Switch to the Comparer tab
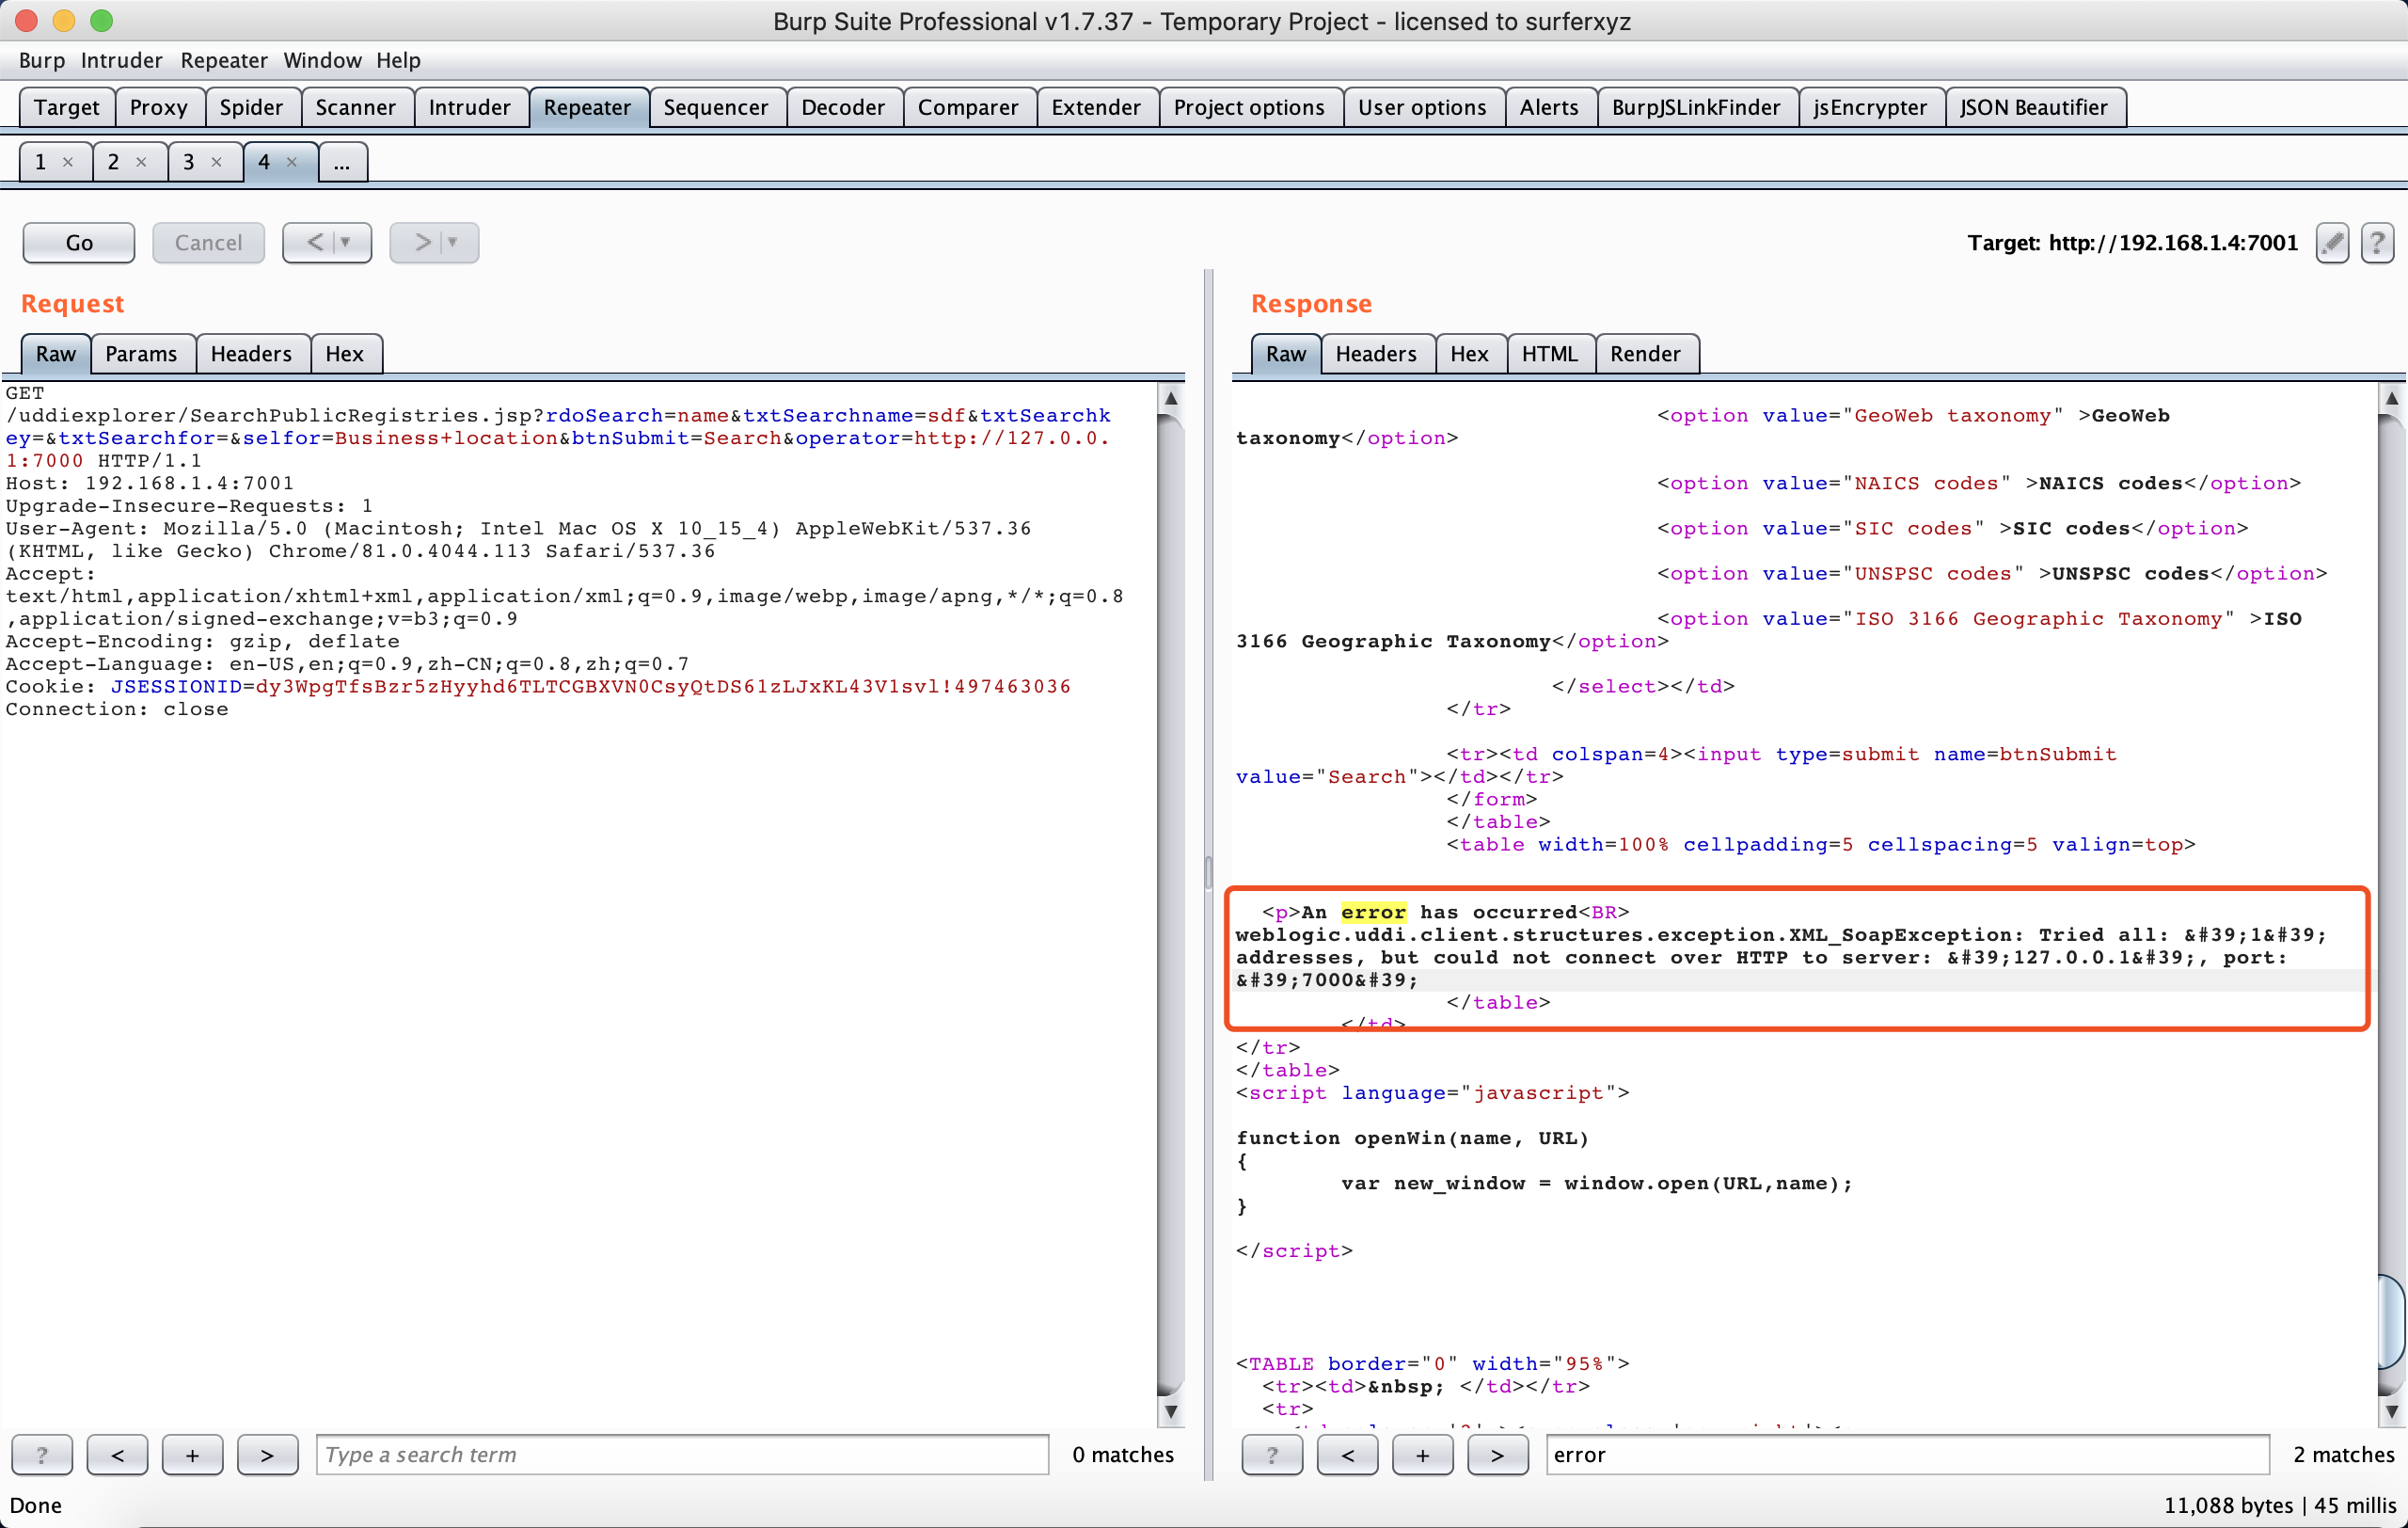This screenshot has width=2408, height=1528. [x=968, y=107]
